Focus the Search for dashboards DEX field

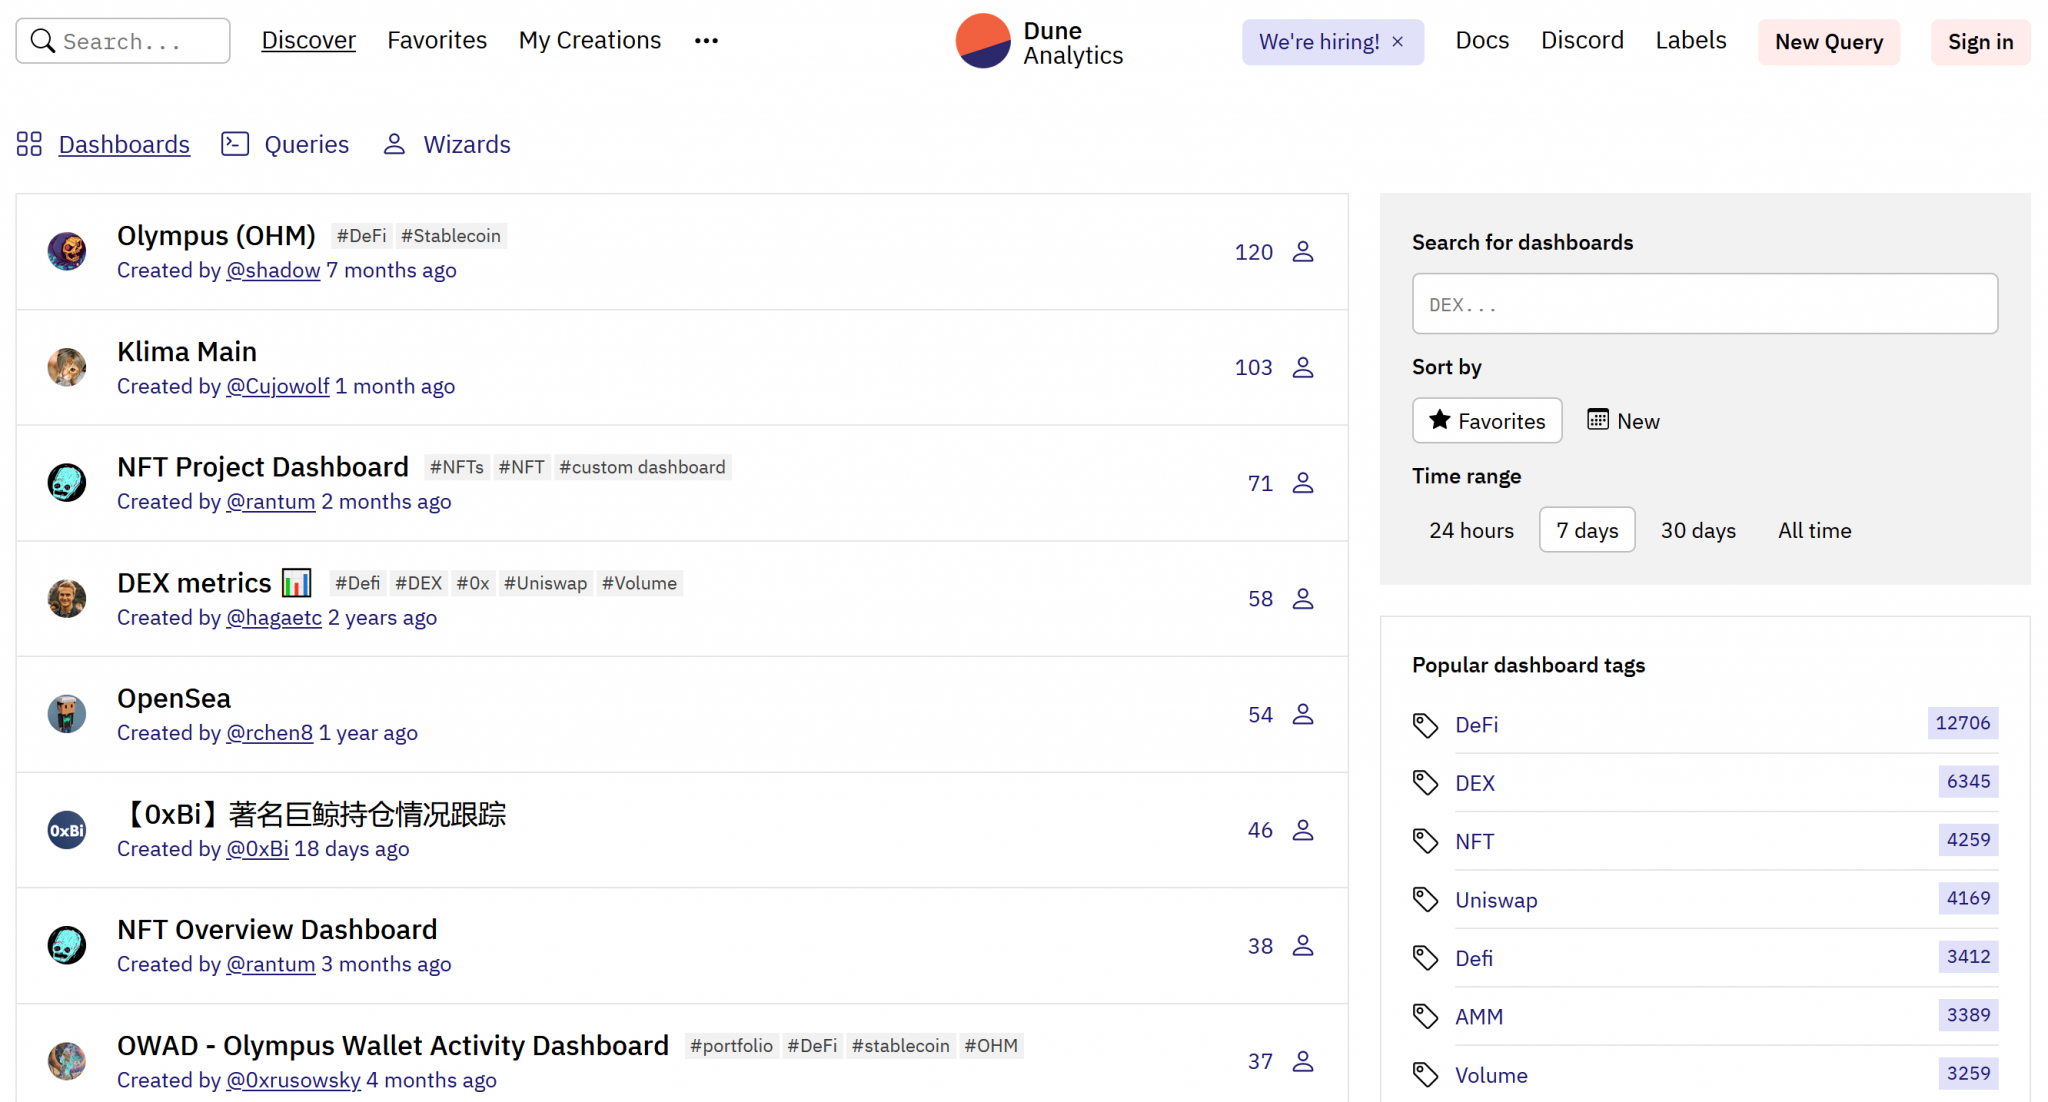click(x=1705, y=304)
